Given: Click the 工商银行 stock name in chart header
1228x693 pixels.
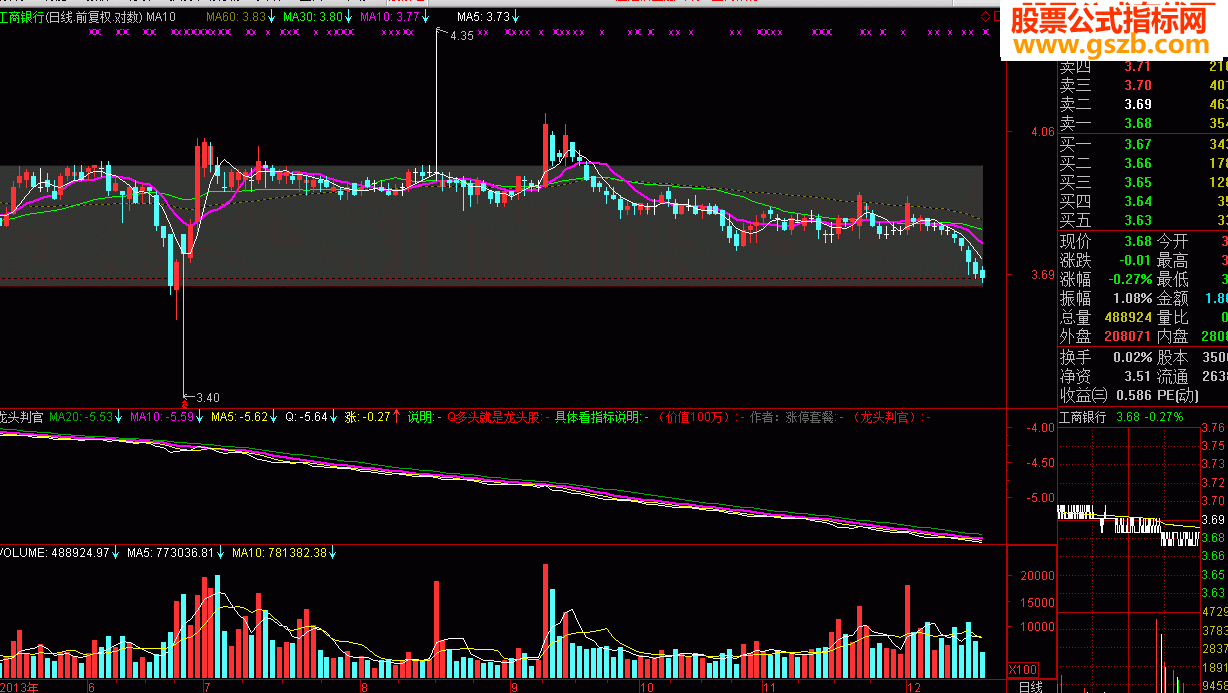Looking at the screenshot, I should [22, 17].
